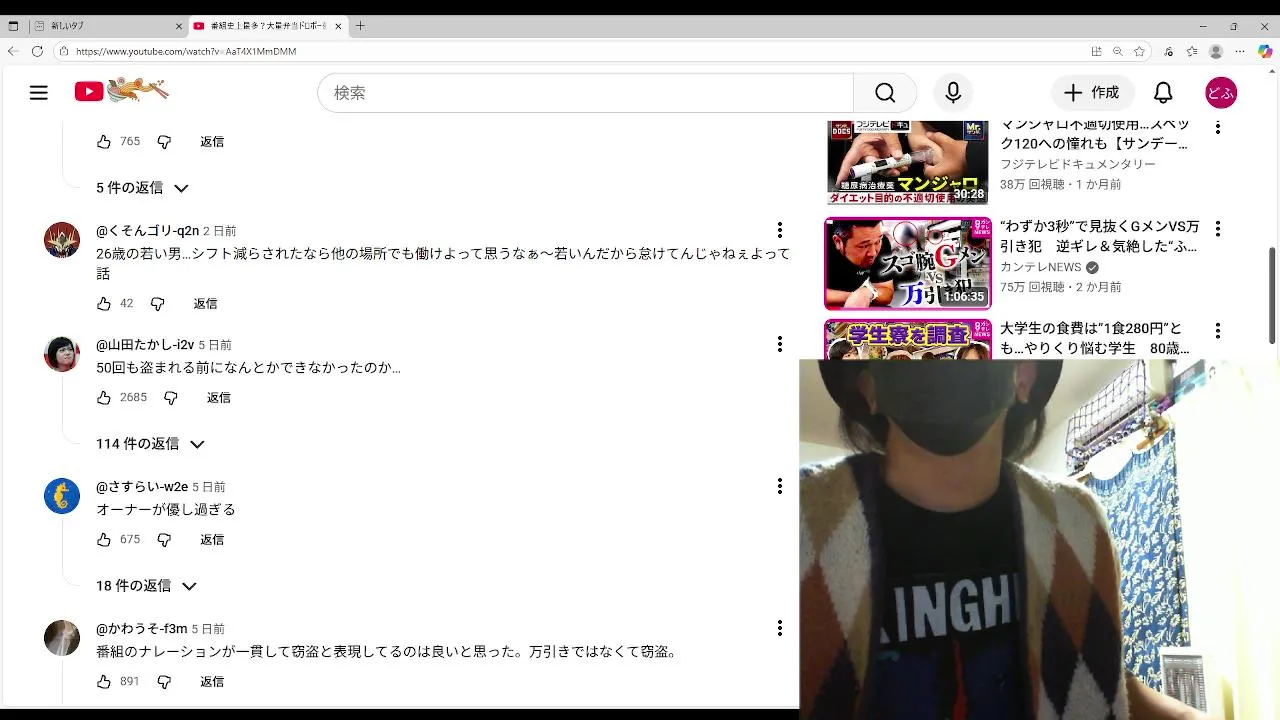Reply to the comment with 765 likes

click(212, 142)
